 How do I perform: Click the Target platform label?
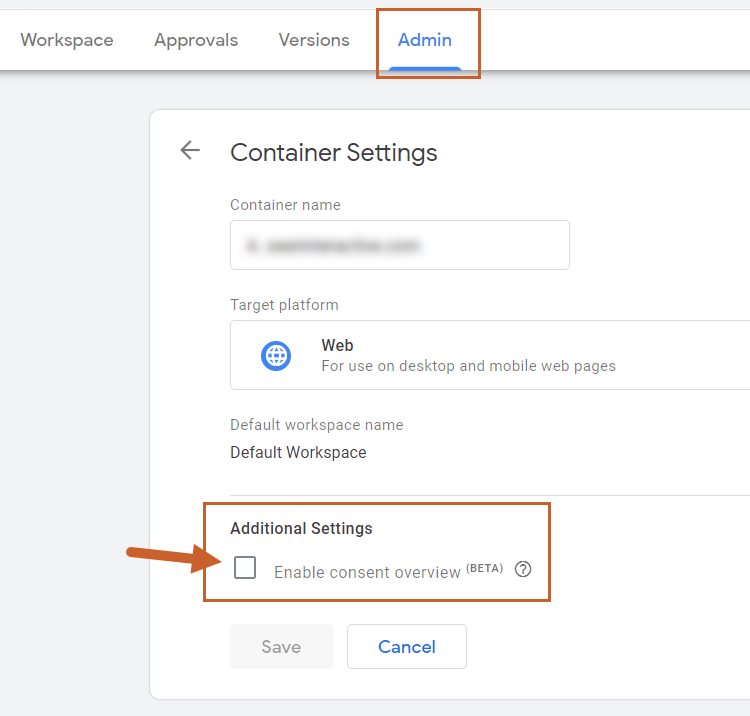[x=284, y=304]
